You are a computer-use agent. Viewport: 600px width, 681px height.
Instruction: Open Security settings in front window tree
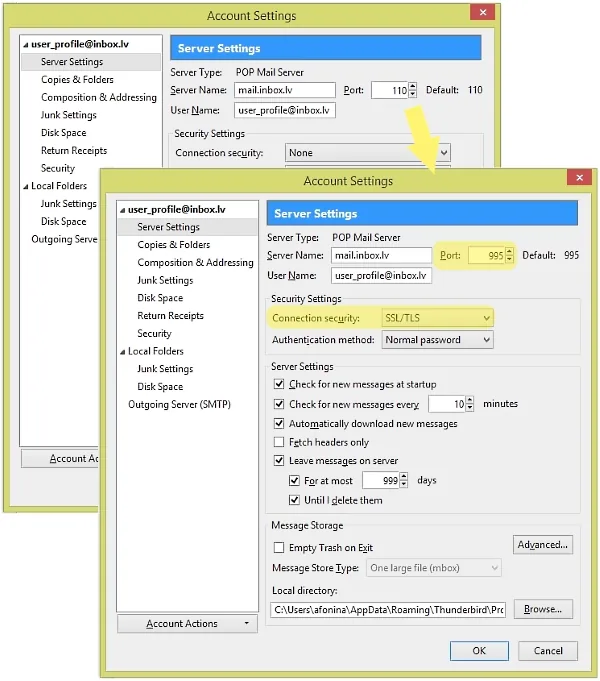154,333
